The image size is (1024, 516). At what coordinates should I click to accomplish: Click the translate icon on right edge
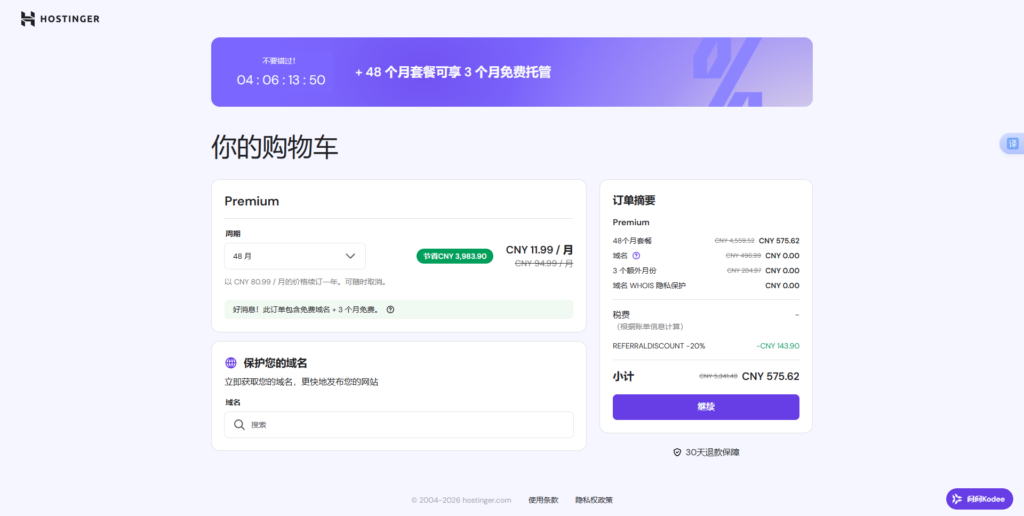tap(1012, 144)
